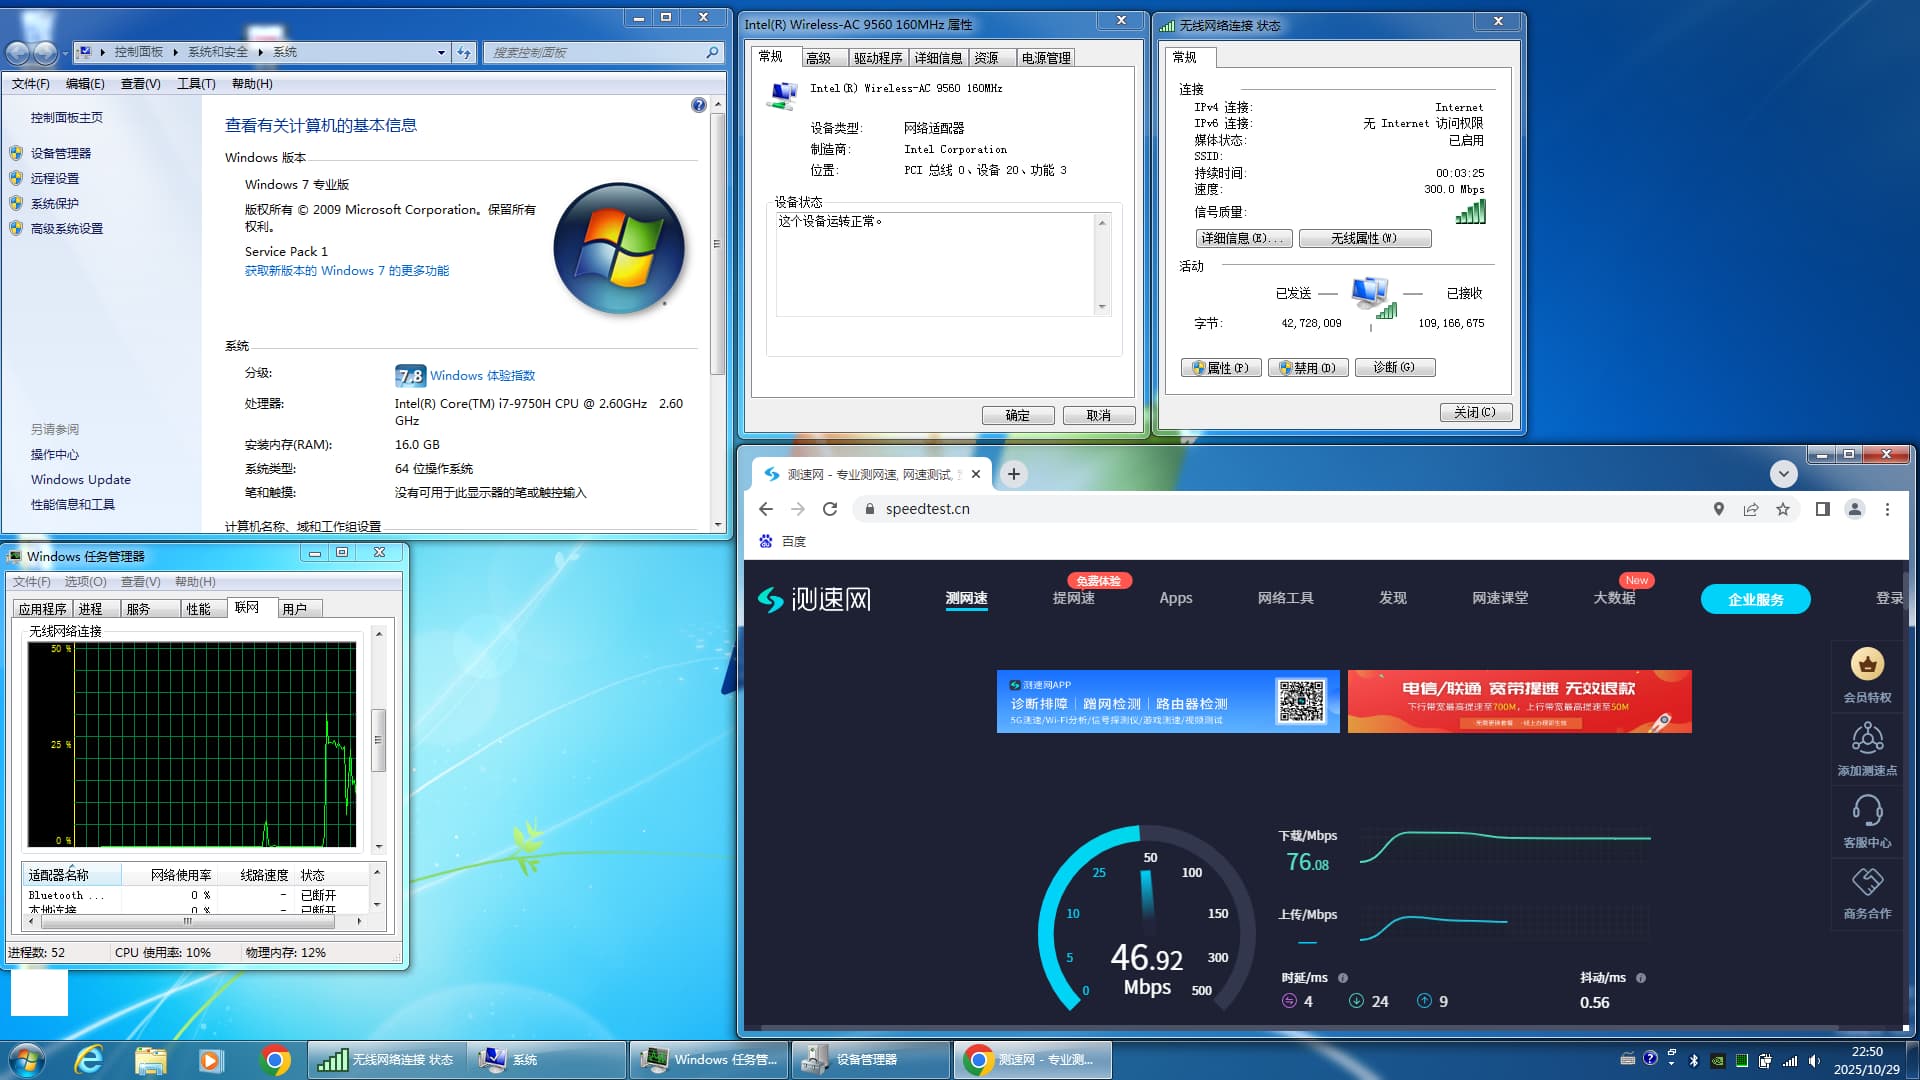The height and width of the screenshot is (1080, 1920).
Task: Open the 客服中心 headset icon
Action: 1866,810
